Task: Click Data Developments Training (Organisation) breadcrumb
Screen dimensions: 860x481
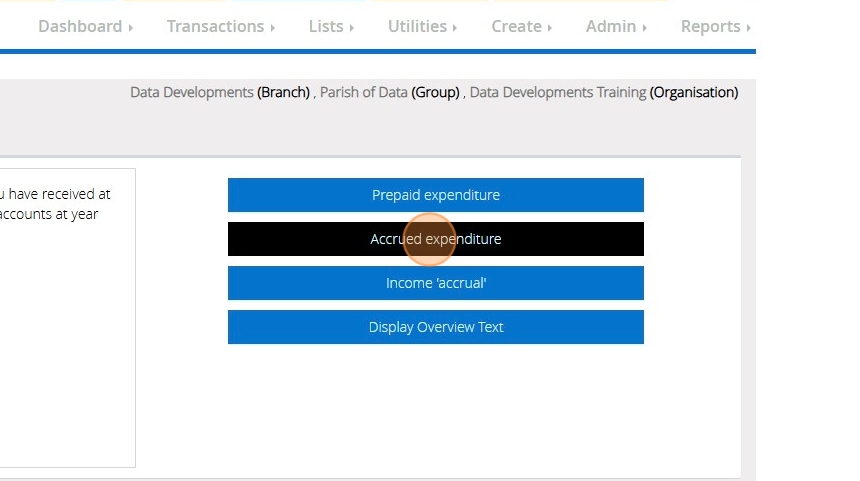Action: pos(603,92)
